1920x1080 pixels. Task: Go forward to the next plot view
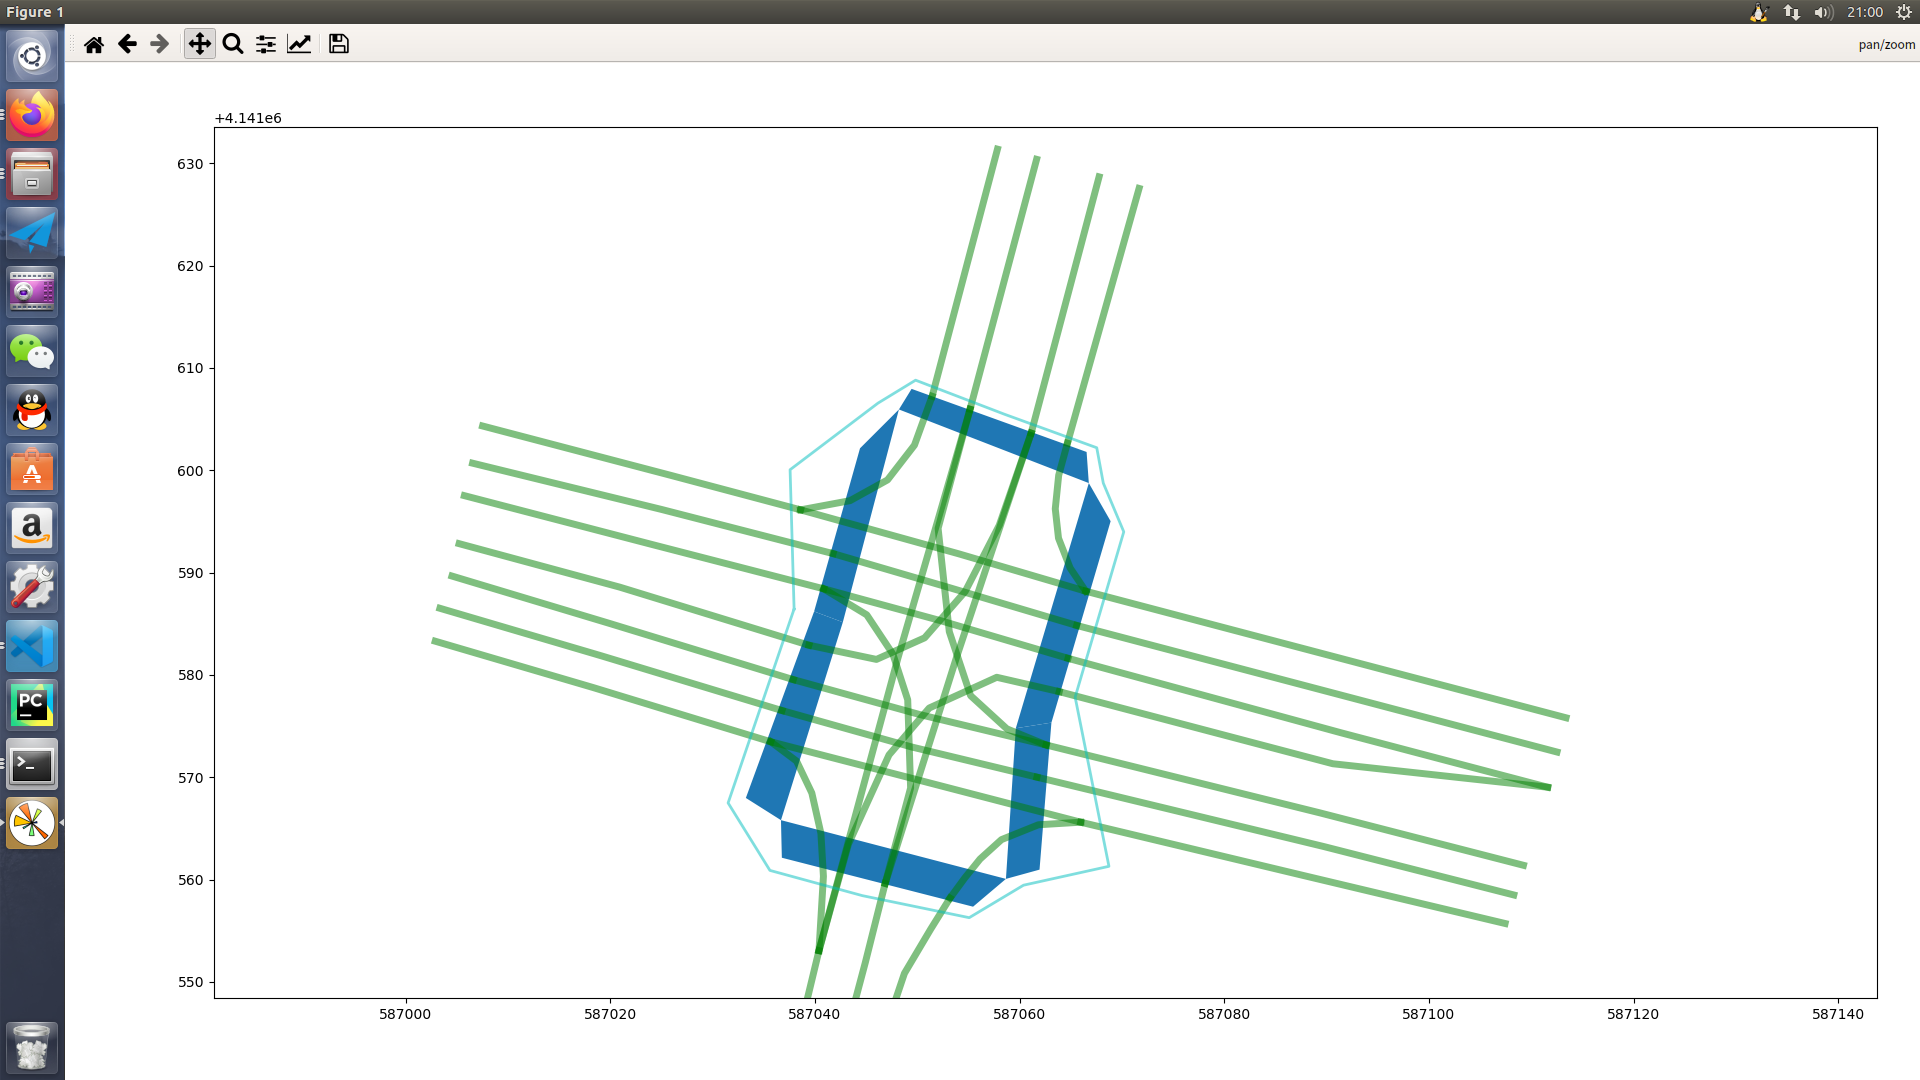tap(159, 44)
